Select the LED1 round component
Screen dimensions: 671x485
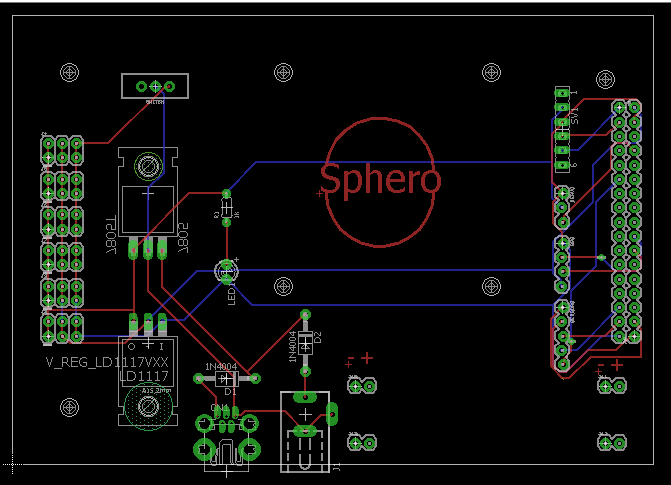[x=226, y=271]
